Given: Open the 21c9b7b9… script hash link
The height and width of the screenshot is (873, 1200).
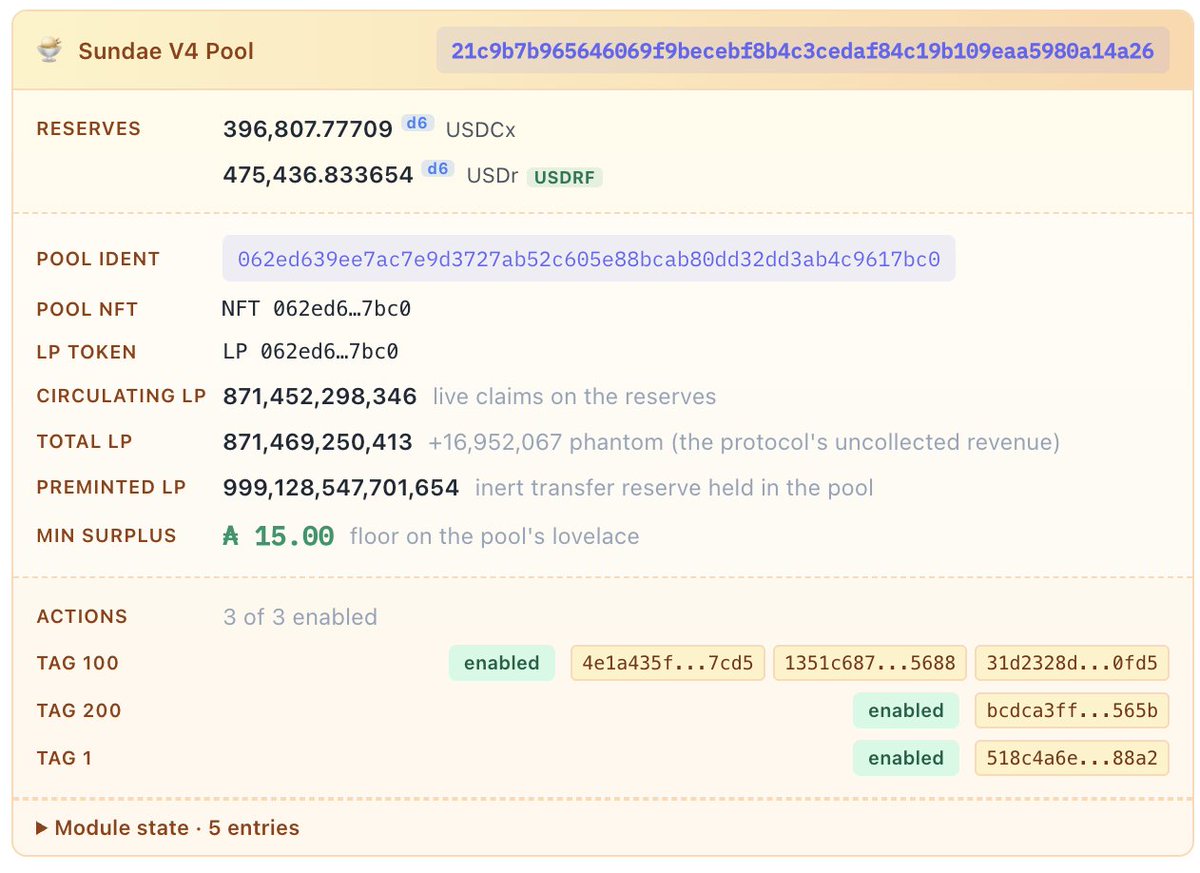Looking at the screenshot, I should coord(803,50).
